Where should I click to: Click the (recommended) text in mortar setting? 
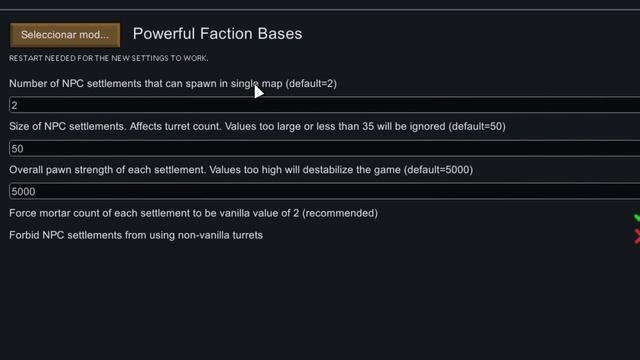(x=340, y=213)
